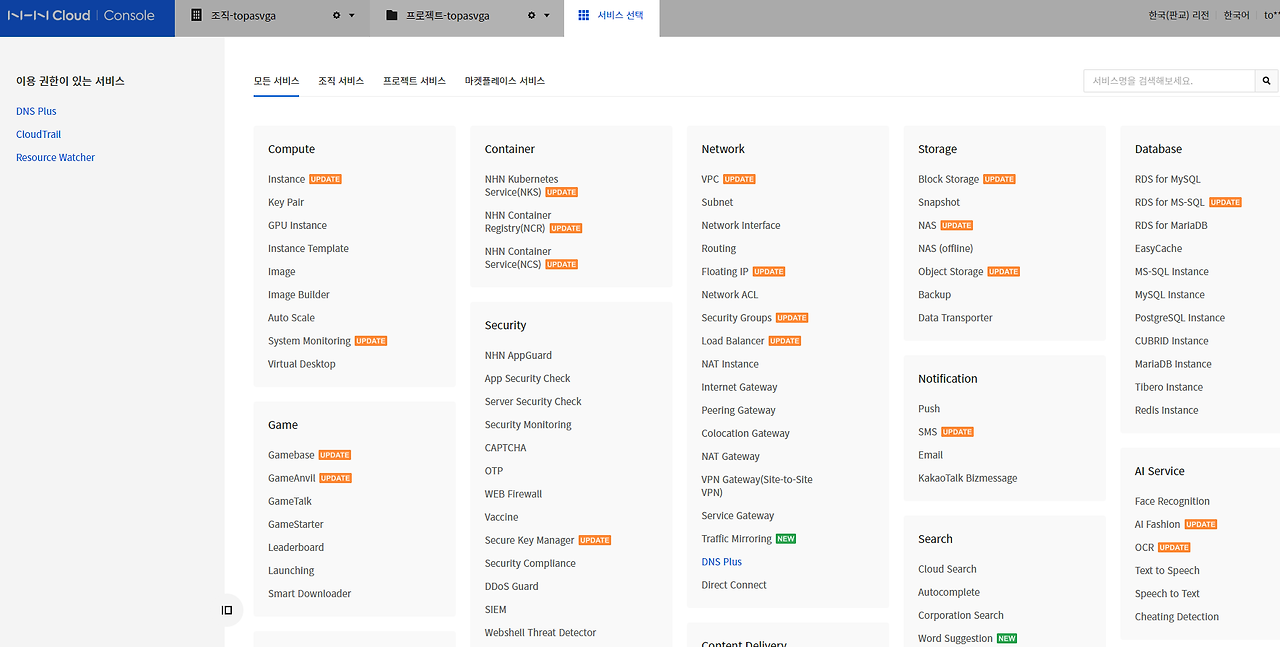
Task: Click the NHN Cloud Console logo
Action: tap(81, 16)
